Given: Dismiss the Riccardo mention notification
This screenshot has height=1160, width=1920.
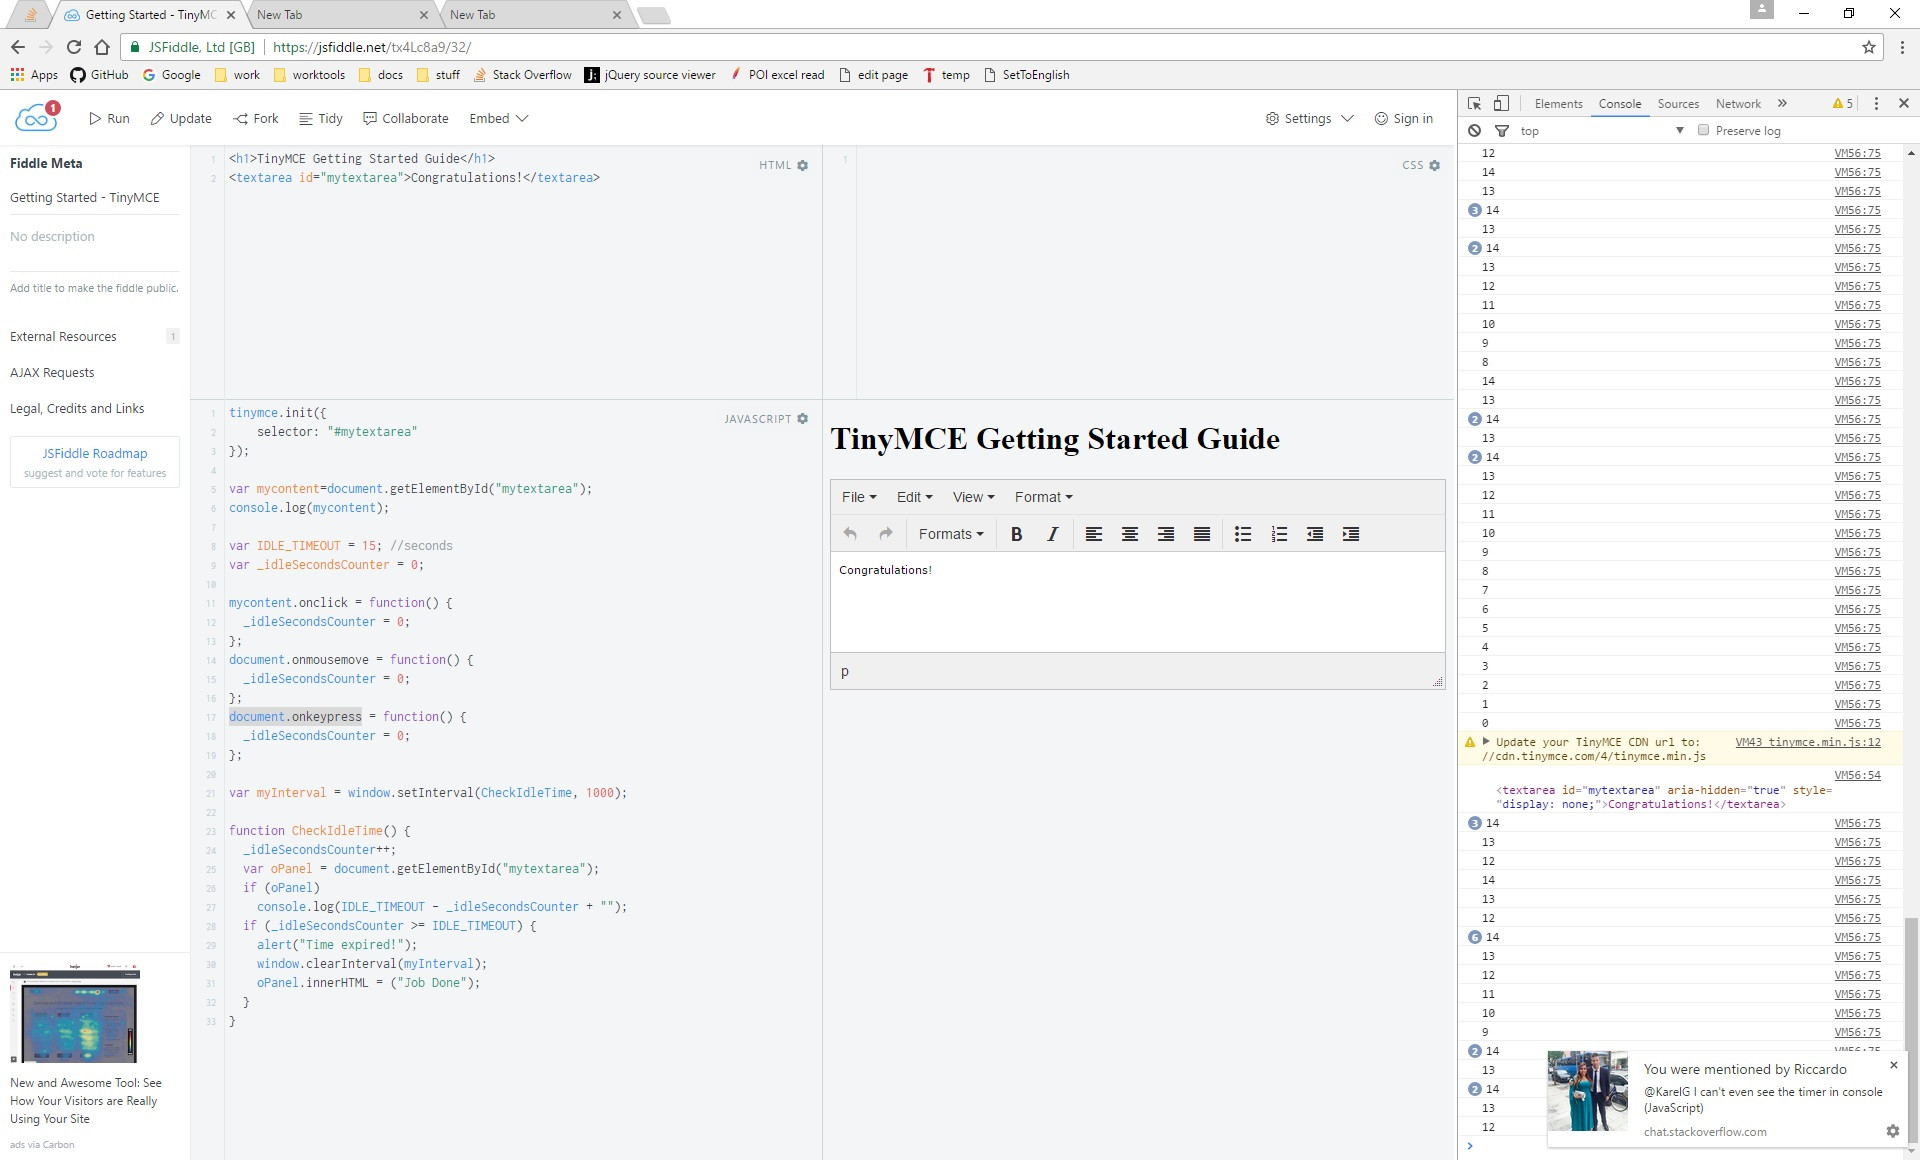Looking at the screenshot, I should (1893, 1065).
